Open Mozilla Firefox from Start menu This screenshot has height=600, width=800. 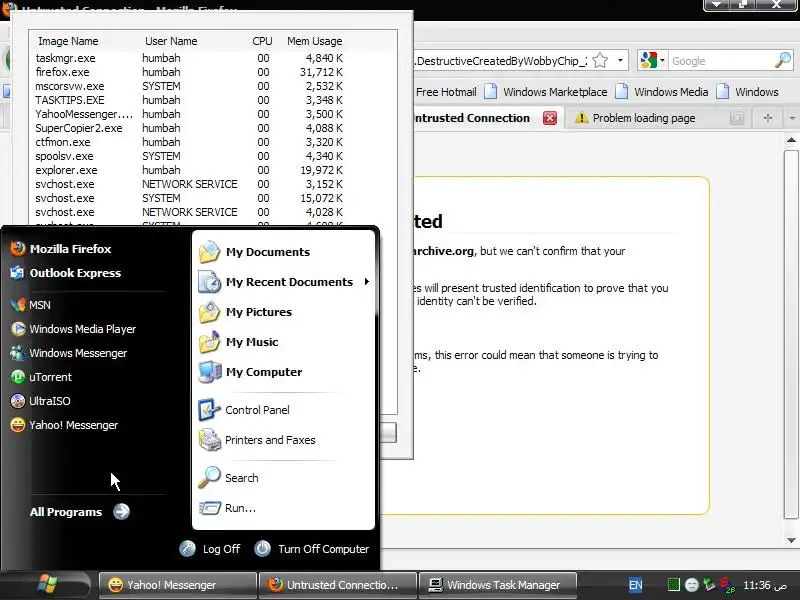(x=61, y=249)
